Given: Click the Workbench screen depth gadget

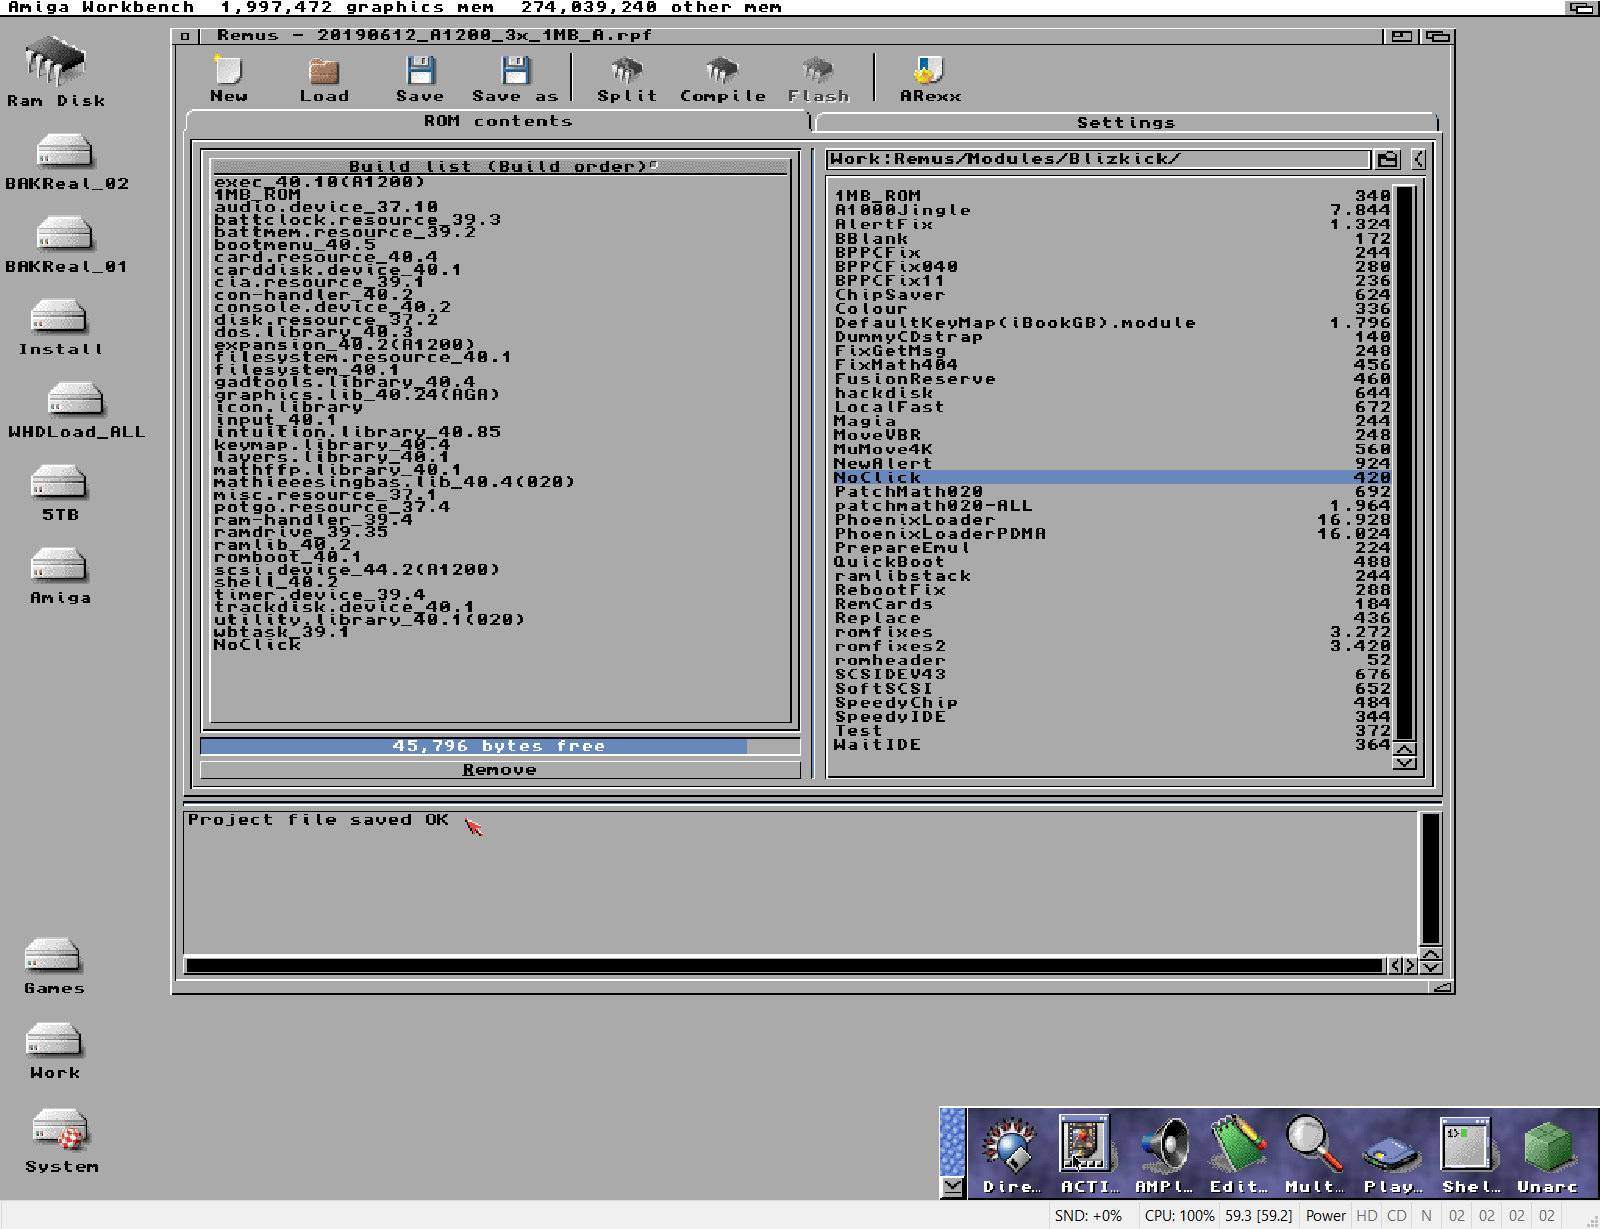Looking at the screenshot, I should tap(1581, 7).
